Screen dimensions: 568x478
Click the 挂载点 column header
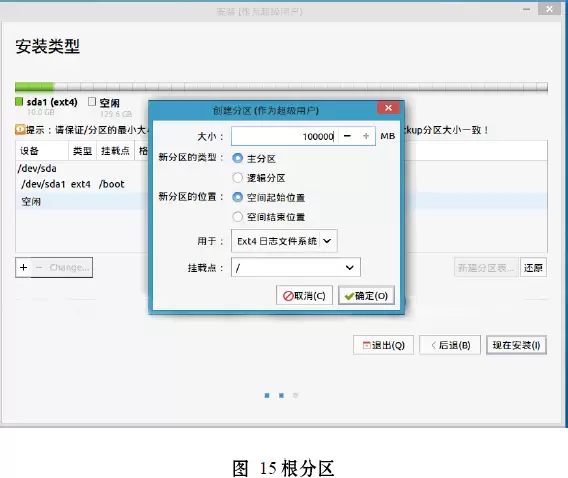tap(115, 151)
